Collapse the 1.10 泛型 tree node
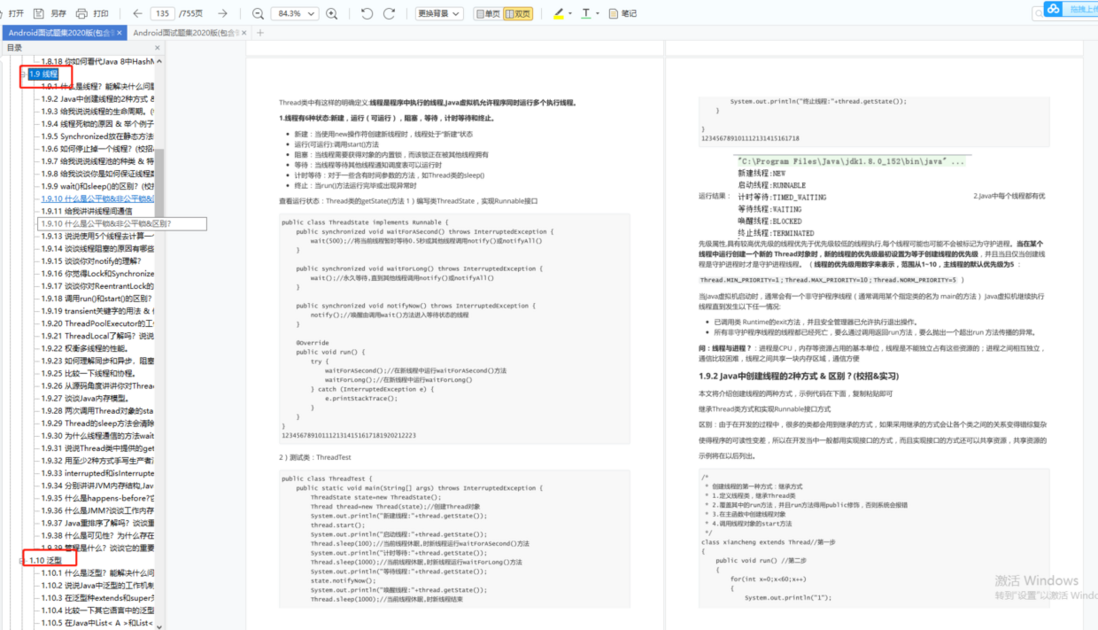This screenshot has width=1098, height=630. pos(22,561)
